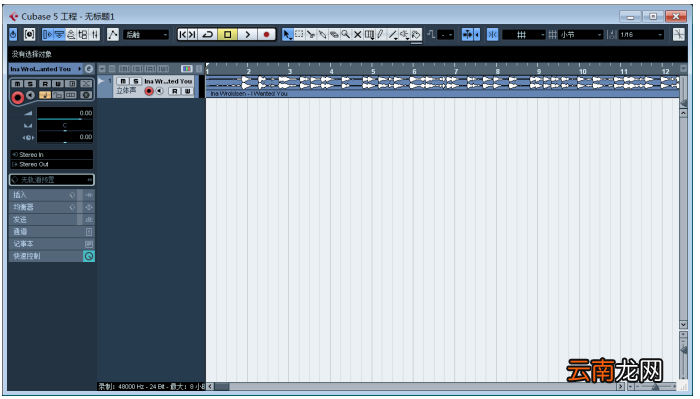
Task: Select audio event Ina Wroldsen - I Wanted You
Action: (x=443, y=87)
